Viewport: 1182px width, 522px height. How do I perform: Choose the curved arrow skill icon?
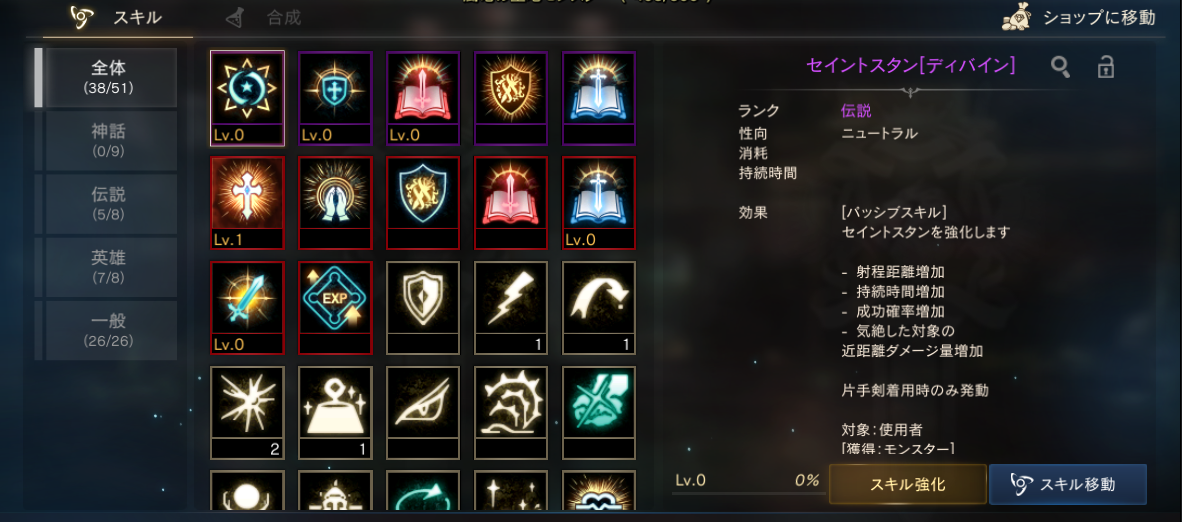pos(599,308)
